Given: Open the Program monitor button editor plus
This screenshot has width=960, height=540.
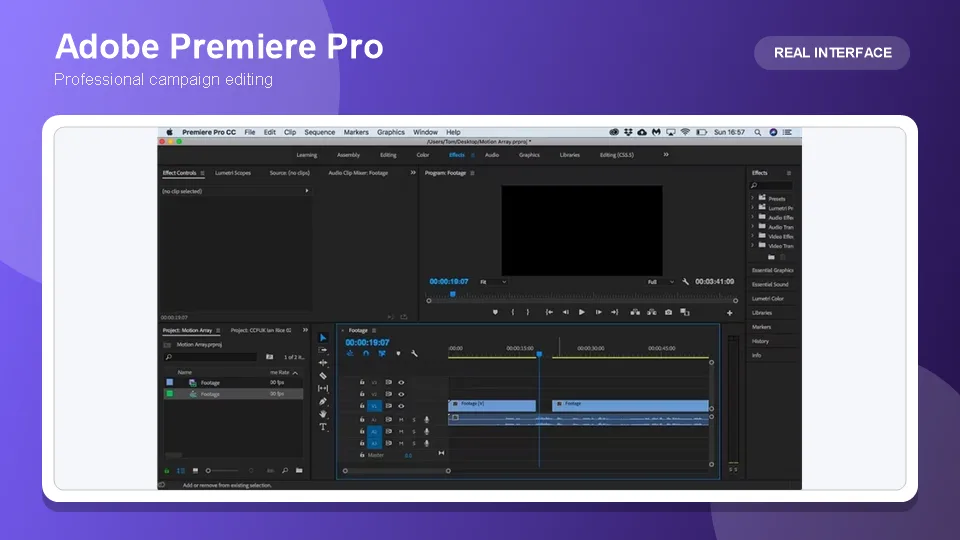Looking at the screenshot, I should tap(730, 313).
